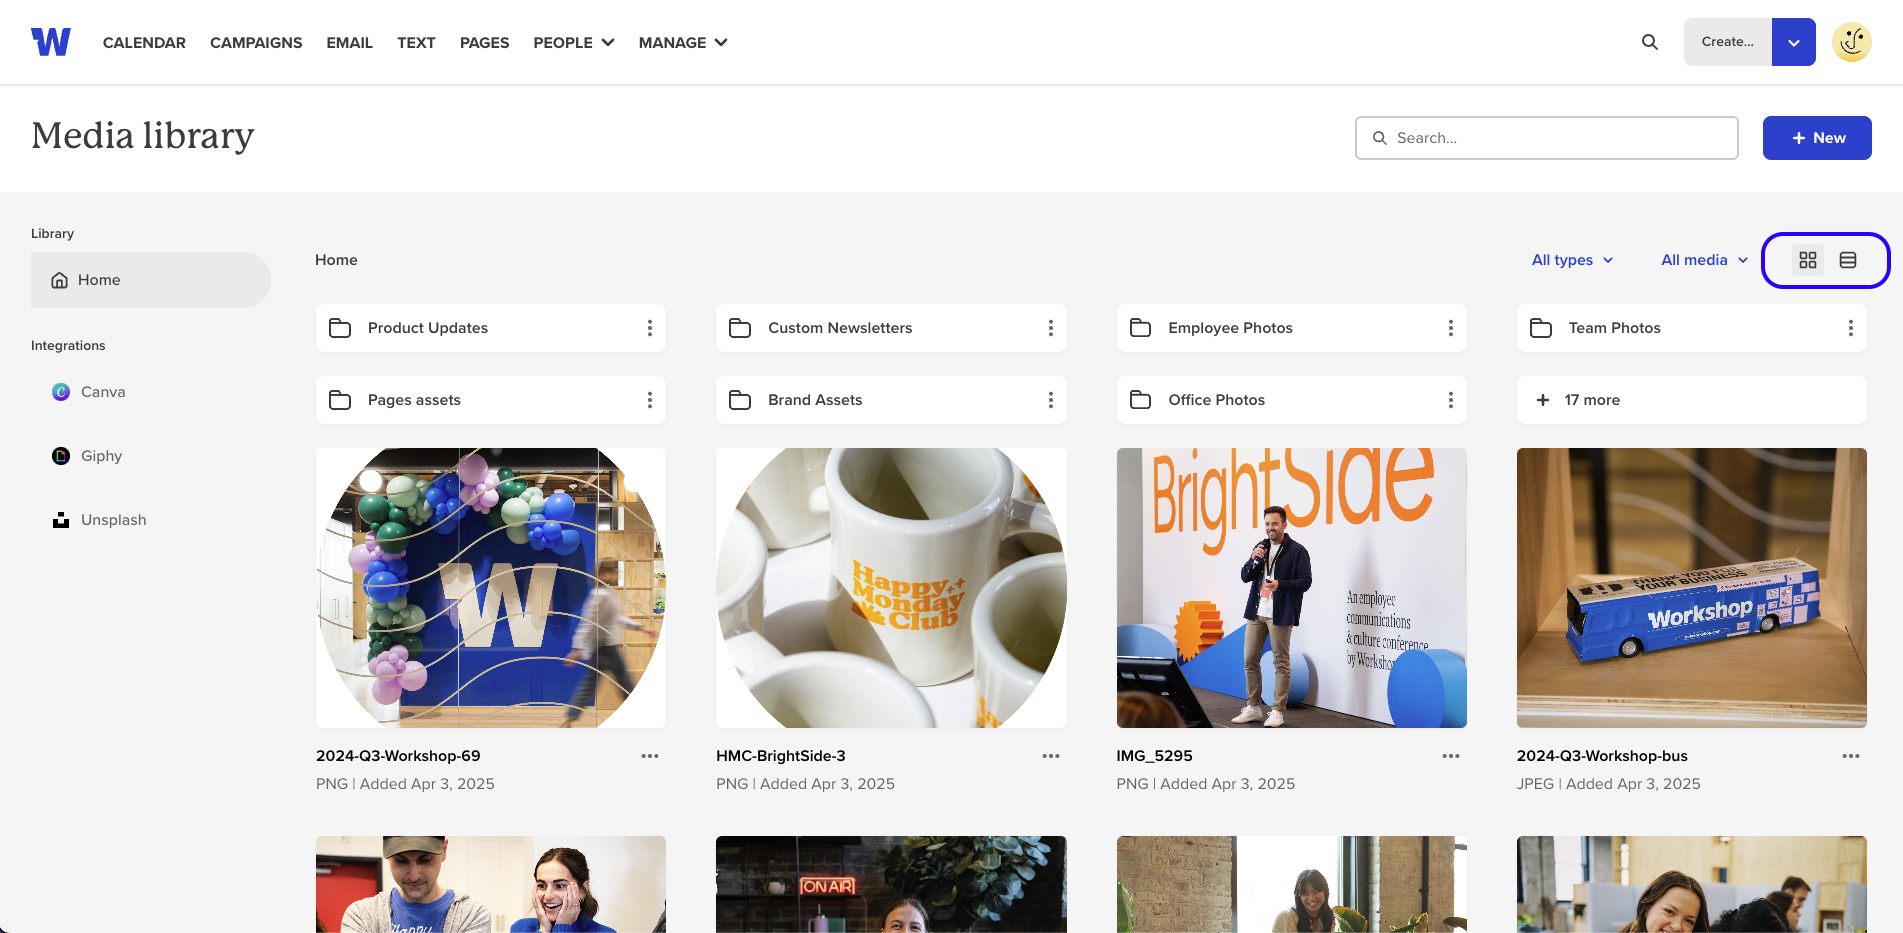Open the global search magnifier icon
The width and height of the screenshot is (1903, 933).
[x=1650, y=42]
